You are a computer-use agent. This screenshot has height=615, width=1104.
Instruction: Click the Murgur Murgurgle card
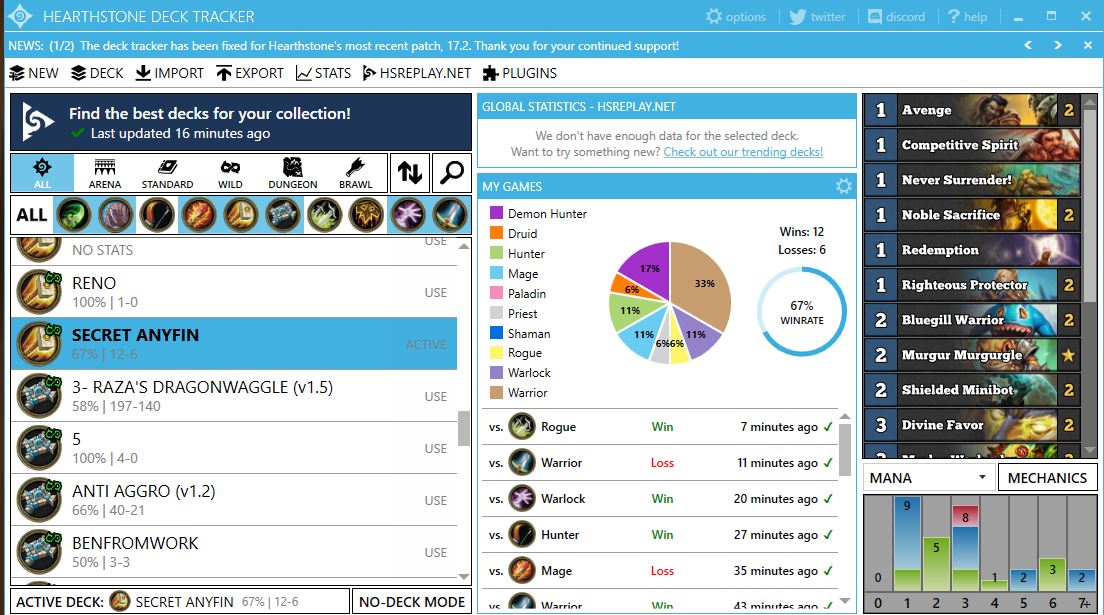click(972, 354)
